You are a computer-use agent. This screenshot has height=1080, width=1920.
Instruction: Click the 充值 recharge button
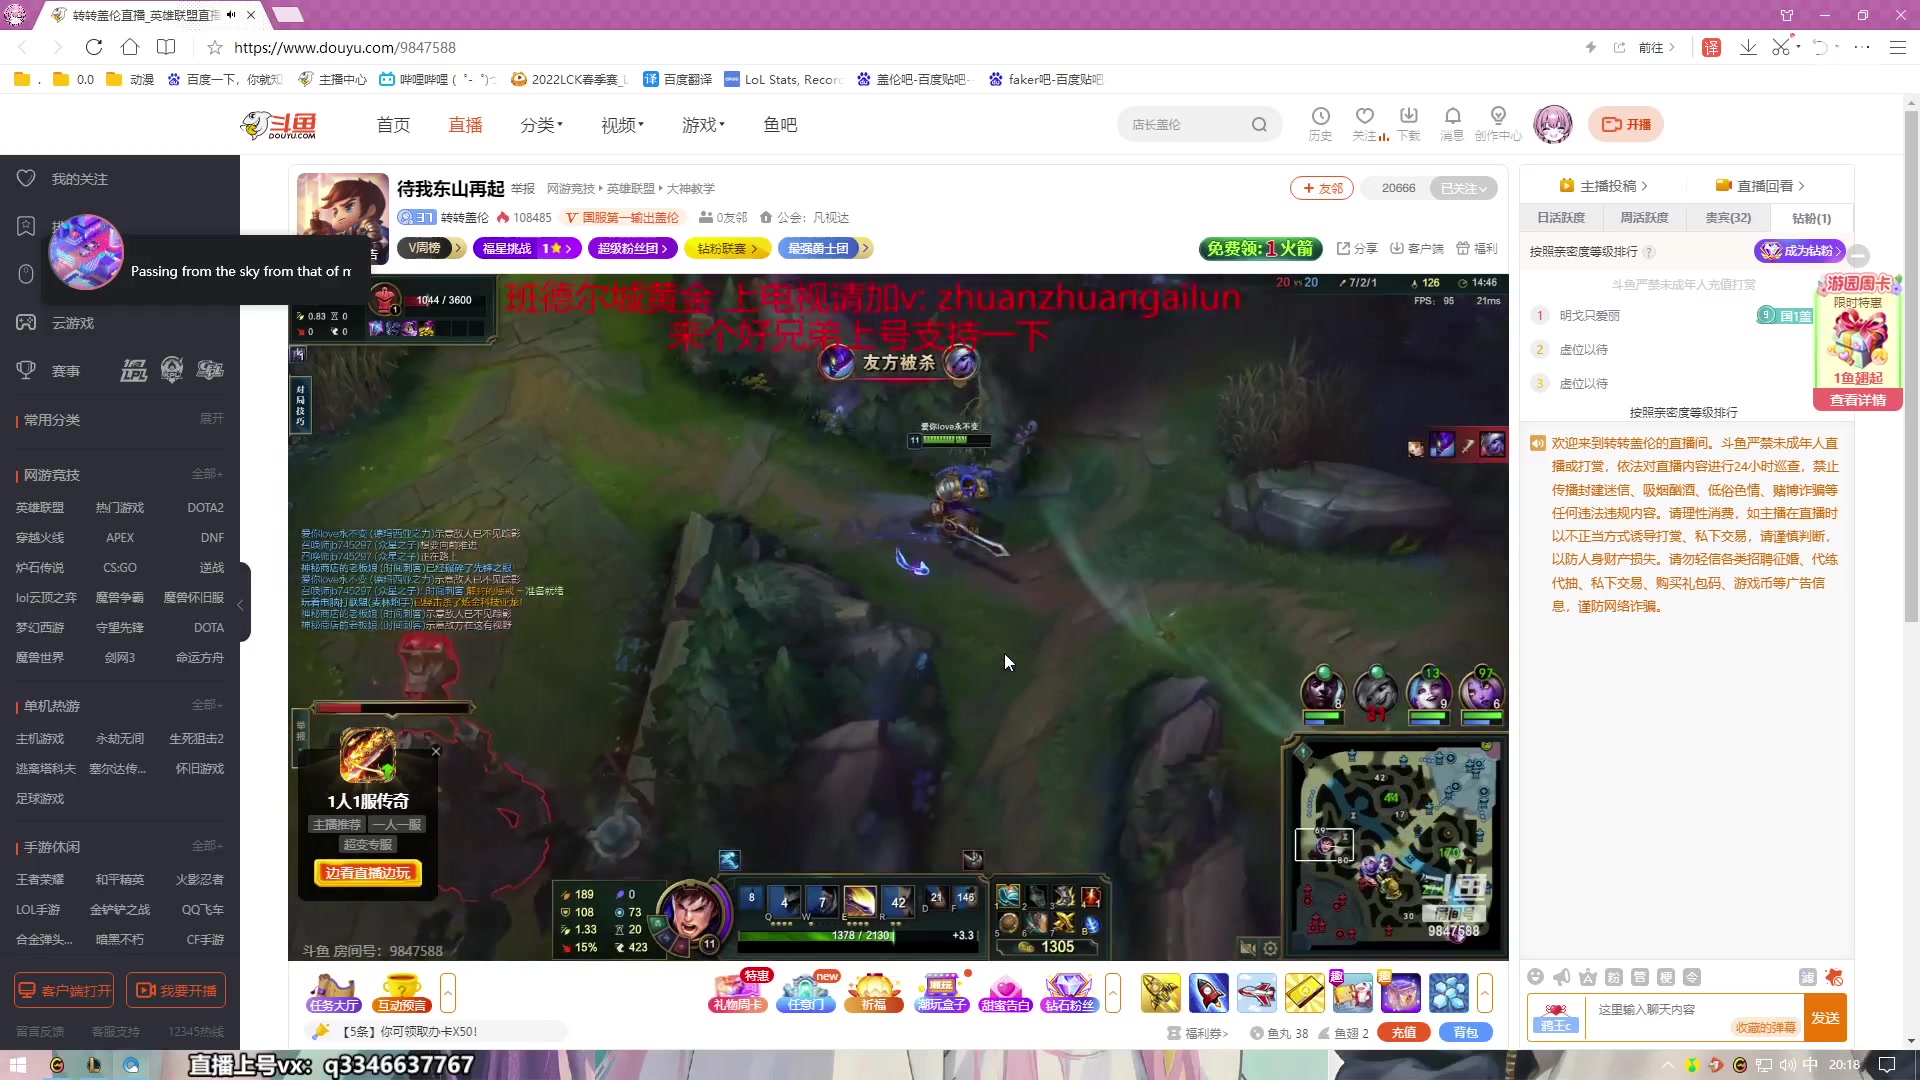pyautogui.click(x=1403, y=1033)
